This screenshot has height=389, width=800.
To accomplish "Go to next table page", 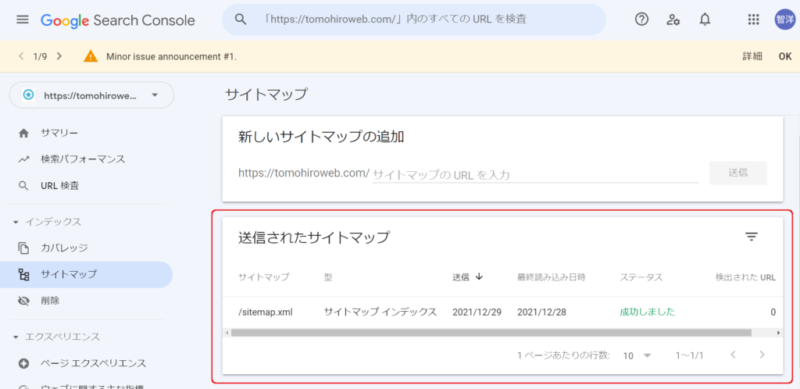I will point(762,354).
